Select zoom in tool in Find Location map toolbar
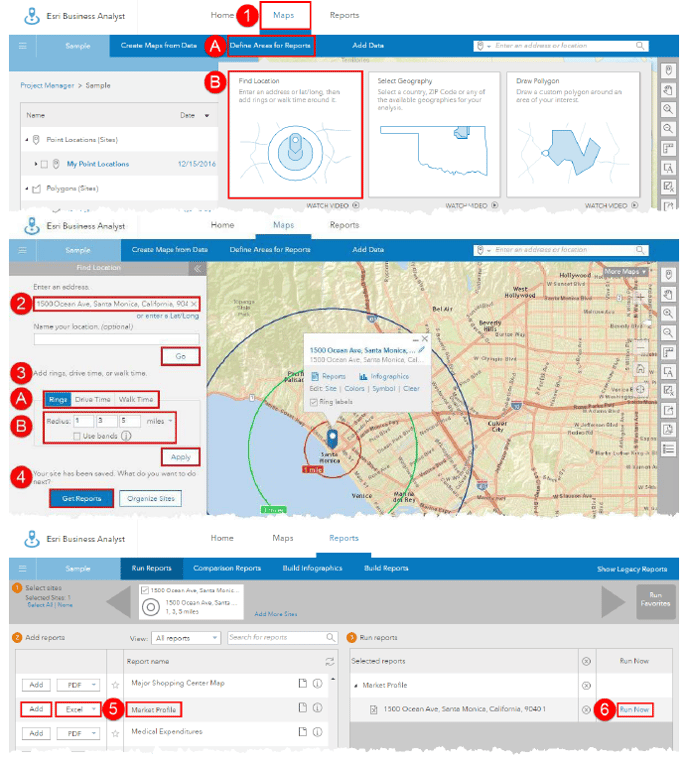The image size is (688, 764). tap(668, 313)
